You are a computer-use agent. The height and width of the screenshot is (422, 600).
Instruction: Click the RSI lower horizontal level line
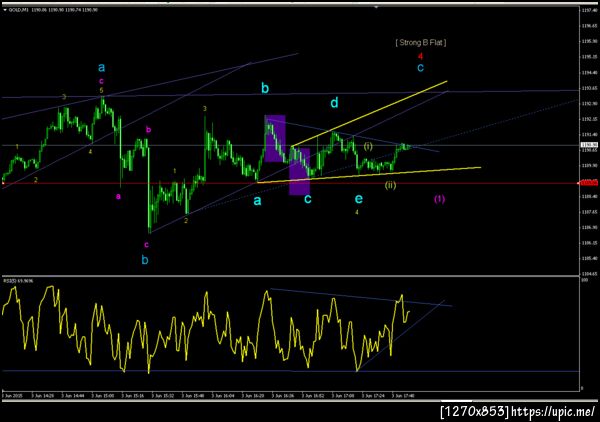click(x=291, y=371)
